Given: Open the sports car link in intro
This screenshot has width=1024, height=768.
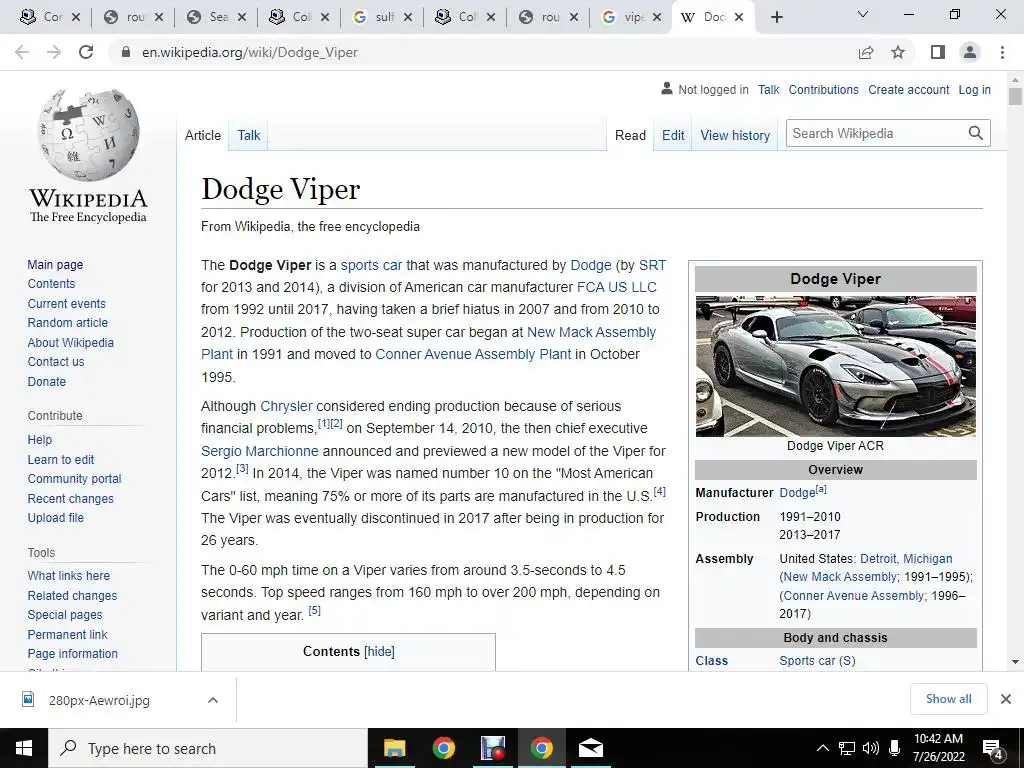Looking at the screenshot, I should pyautogui.click(x=371, y=265).
